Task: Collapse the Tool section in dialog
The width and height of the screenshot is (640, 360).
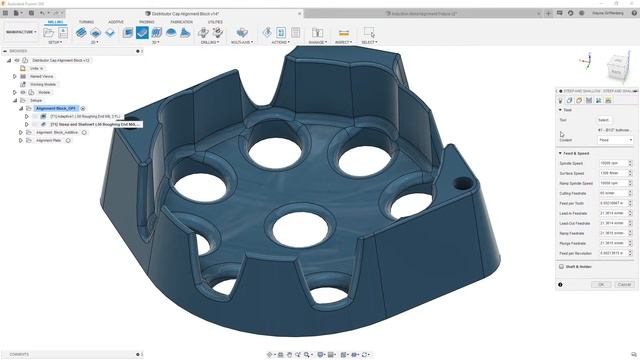Action: 560,110
